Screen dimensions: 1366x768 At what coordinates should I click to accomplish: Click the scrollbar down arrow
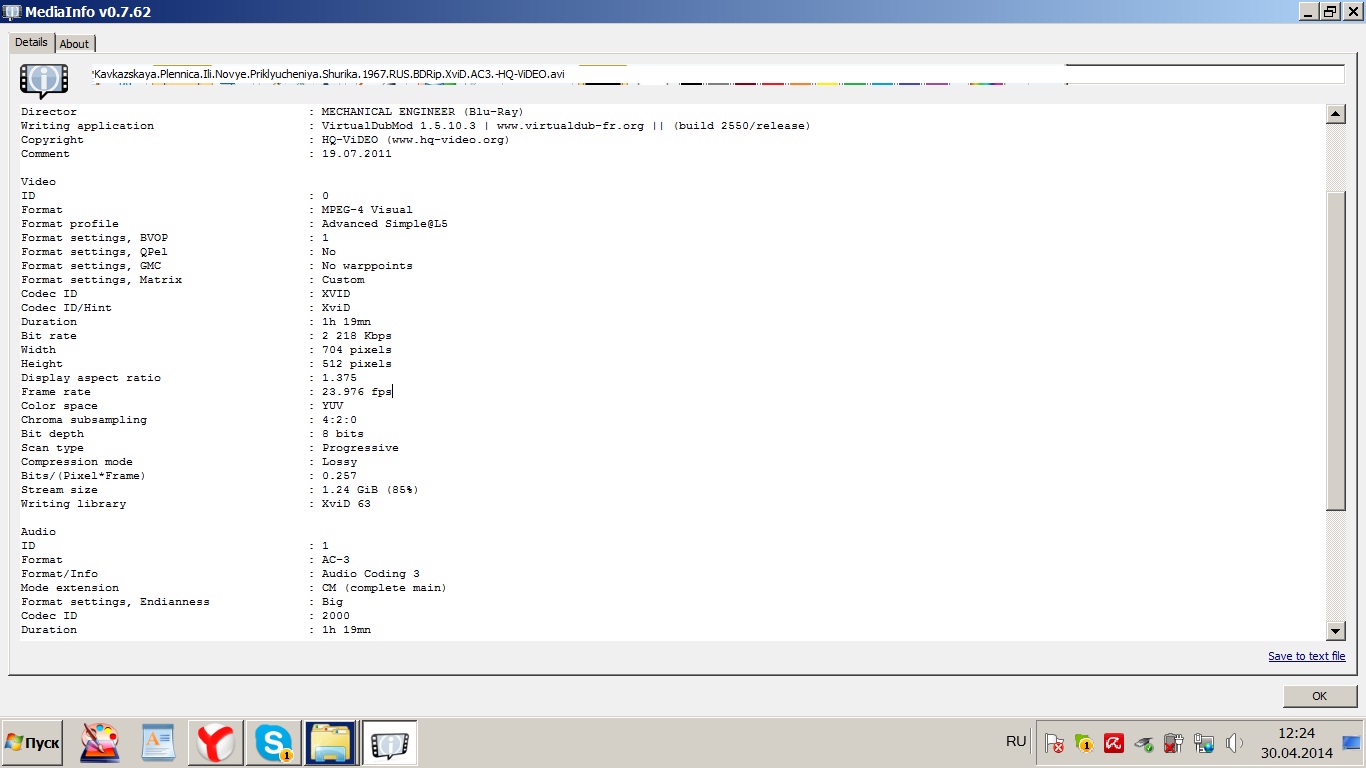(1336, 631)
